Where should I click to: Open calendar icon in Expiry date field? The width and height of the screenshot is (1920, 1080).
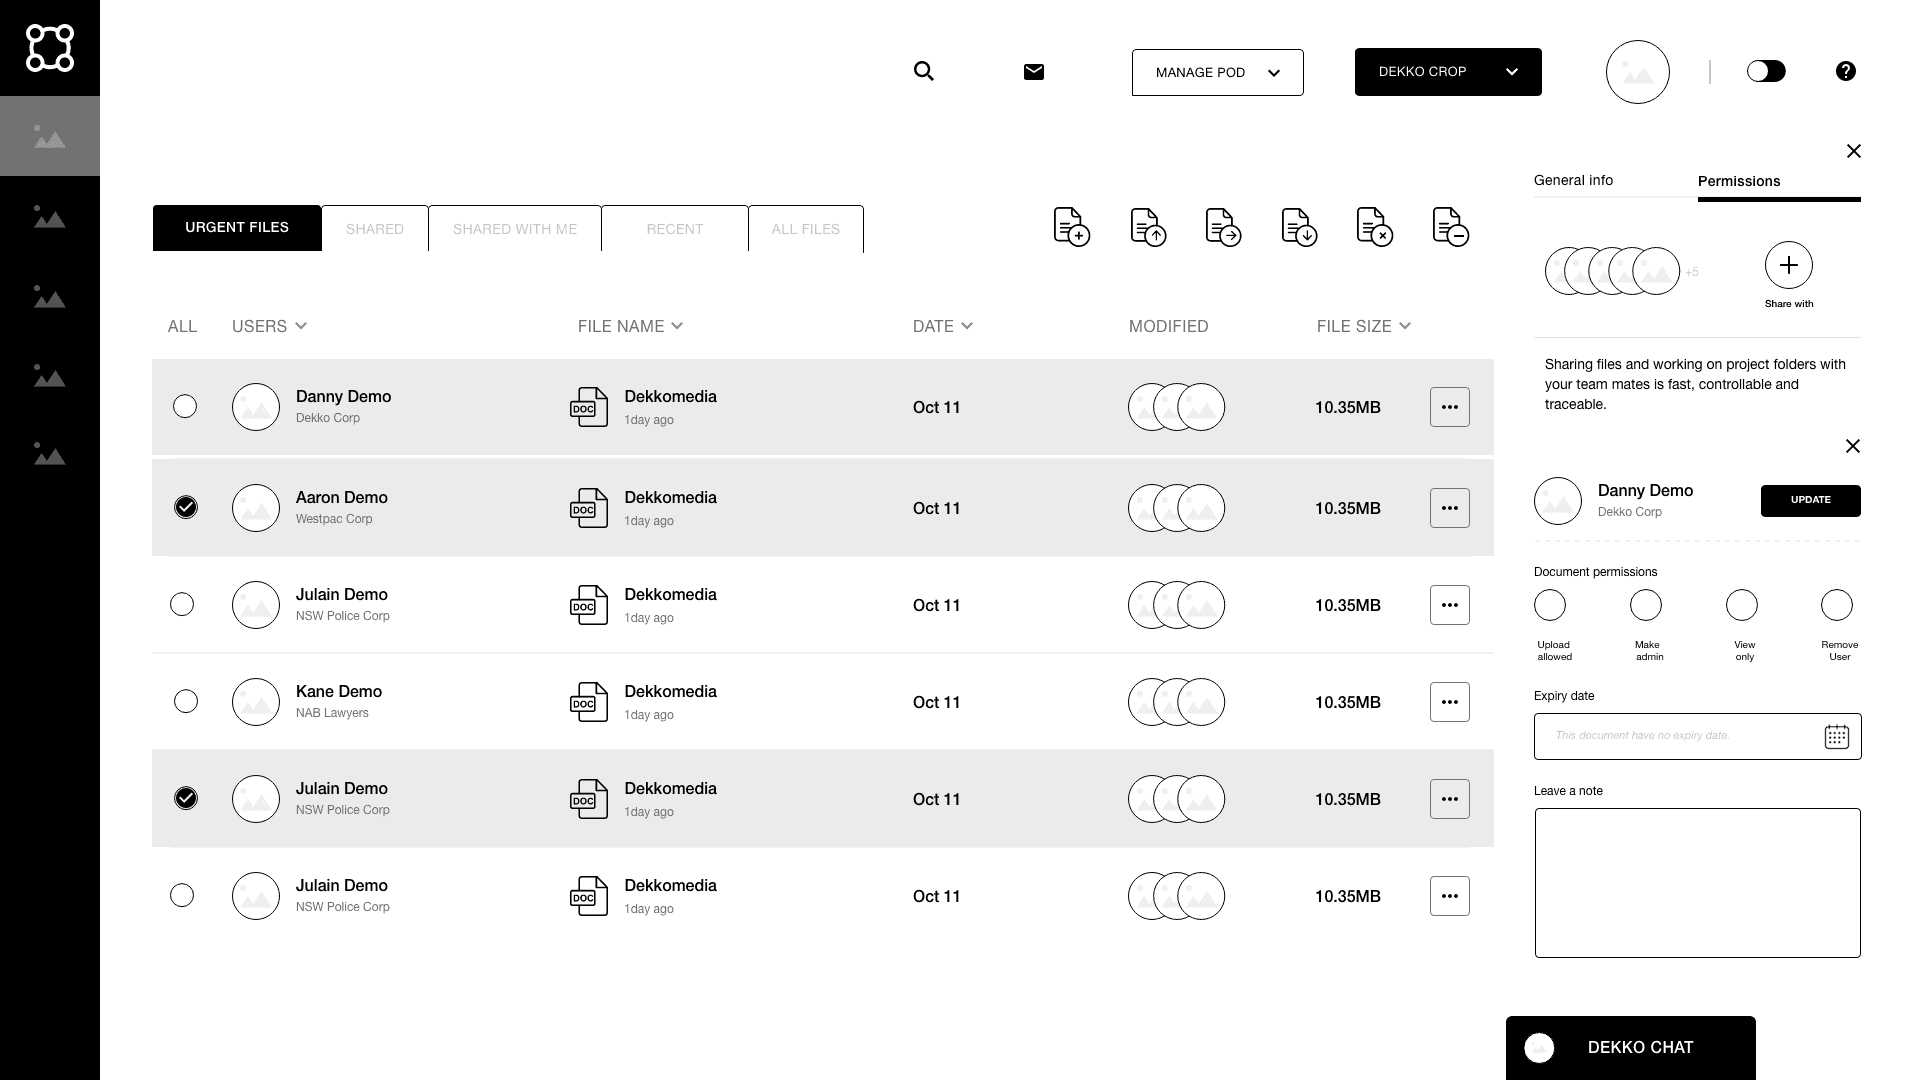pos(1836,737)
